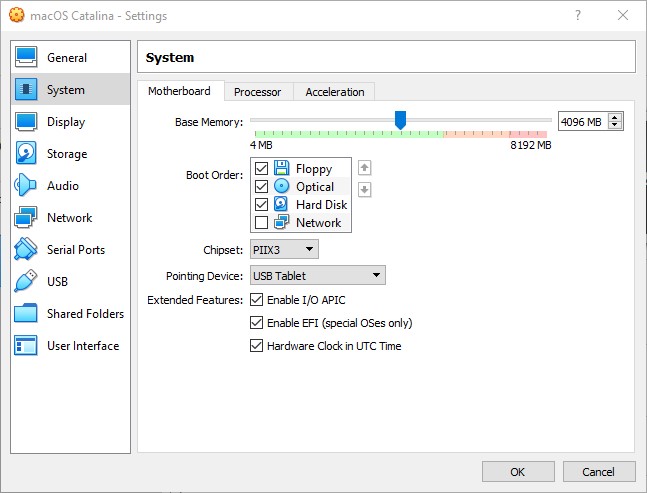This screenshot has width=647, height=493.
Task: Move boot device up with arrow button
Action: click(x=364, y=167)
